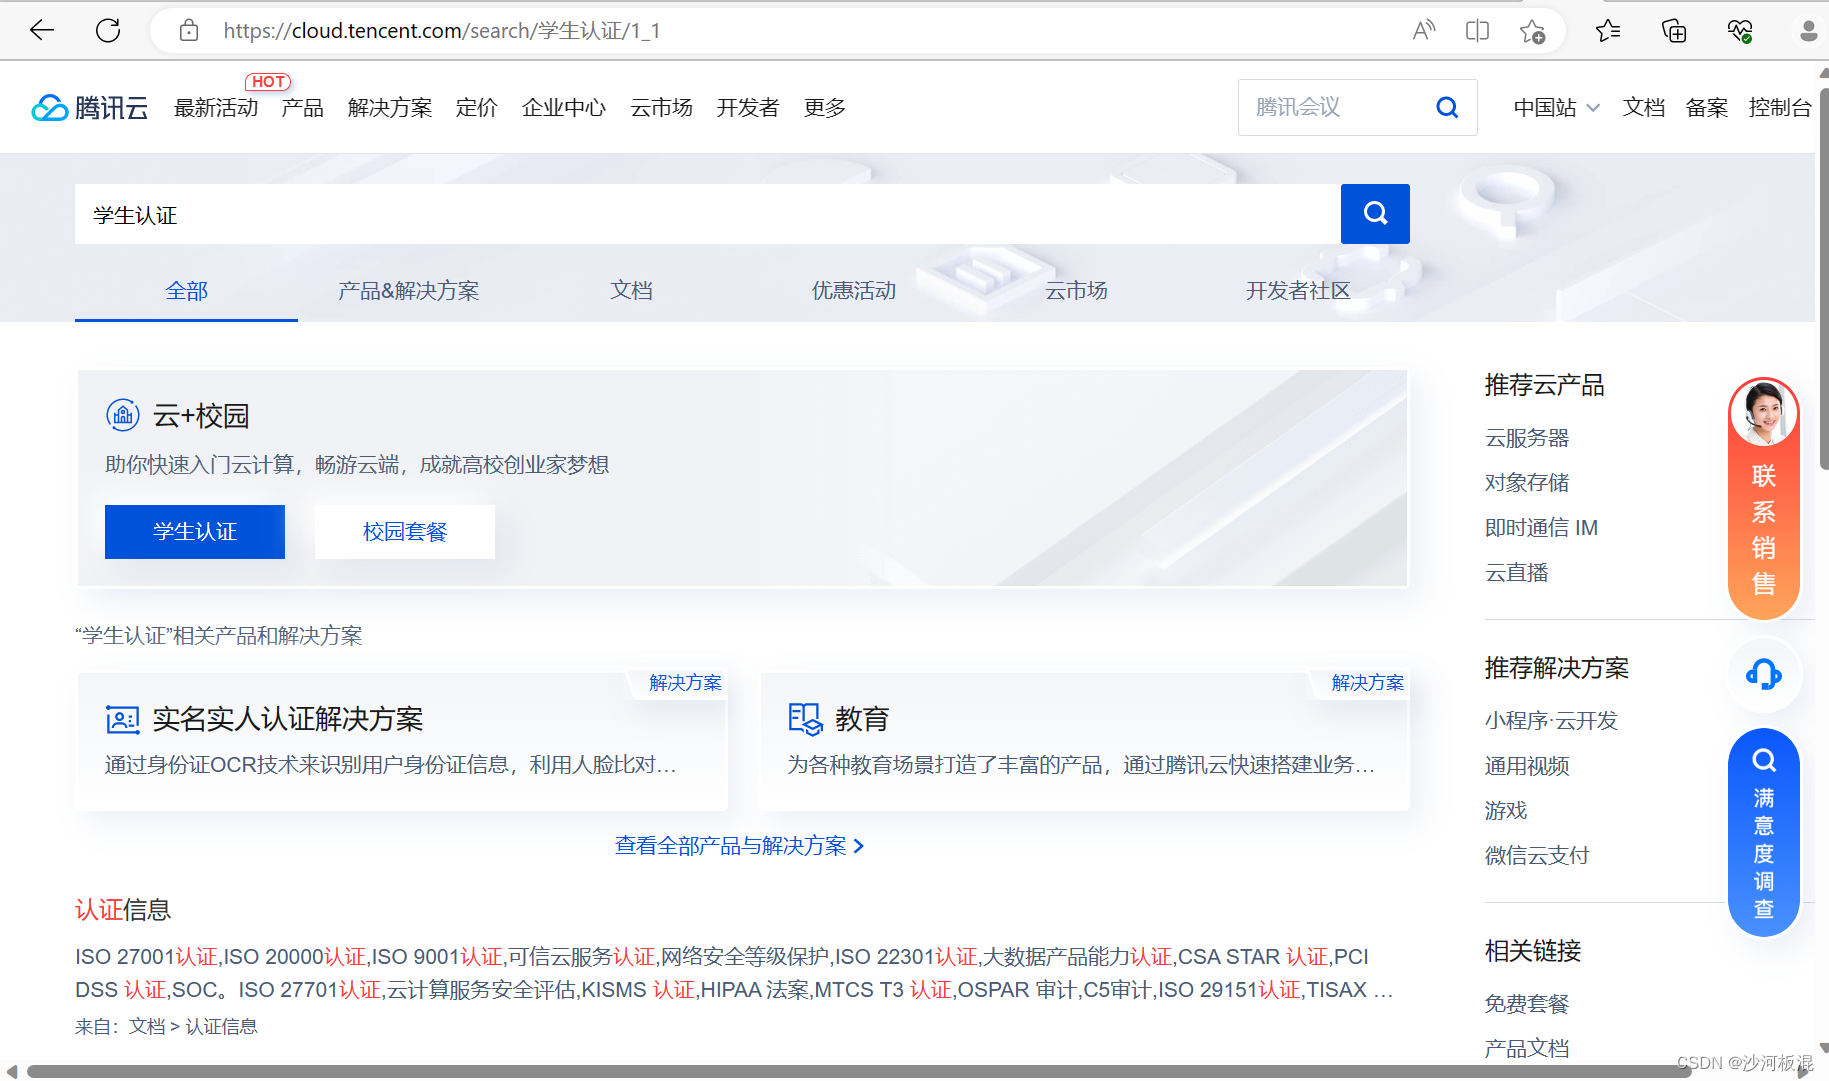Open the 解决方案 menu

coord(390,107)
